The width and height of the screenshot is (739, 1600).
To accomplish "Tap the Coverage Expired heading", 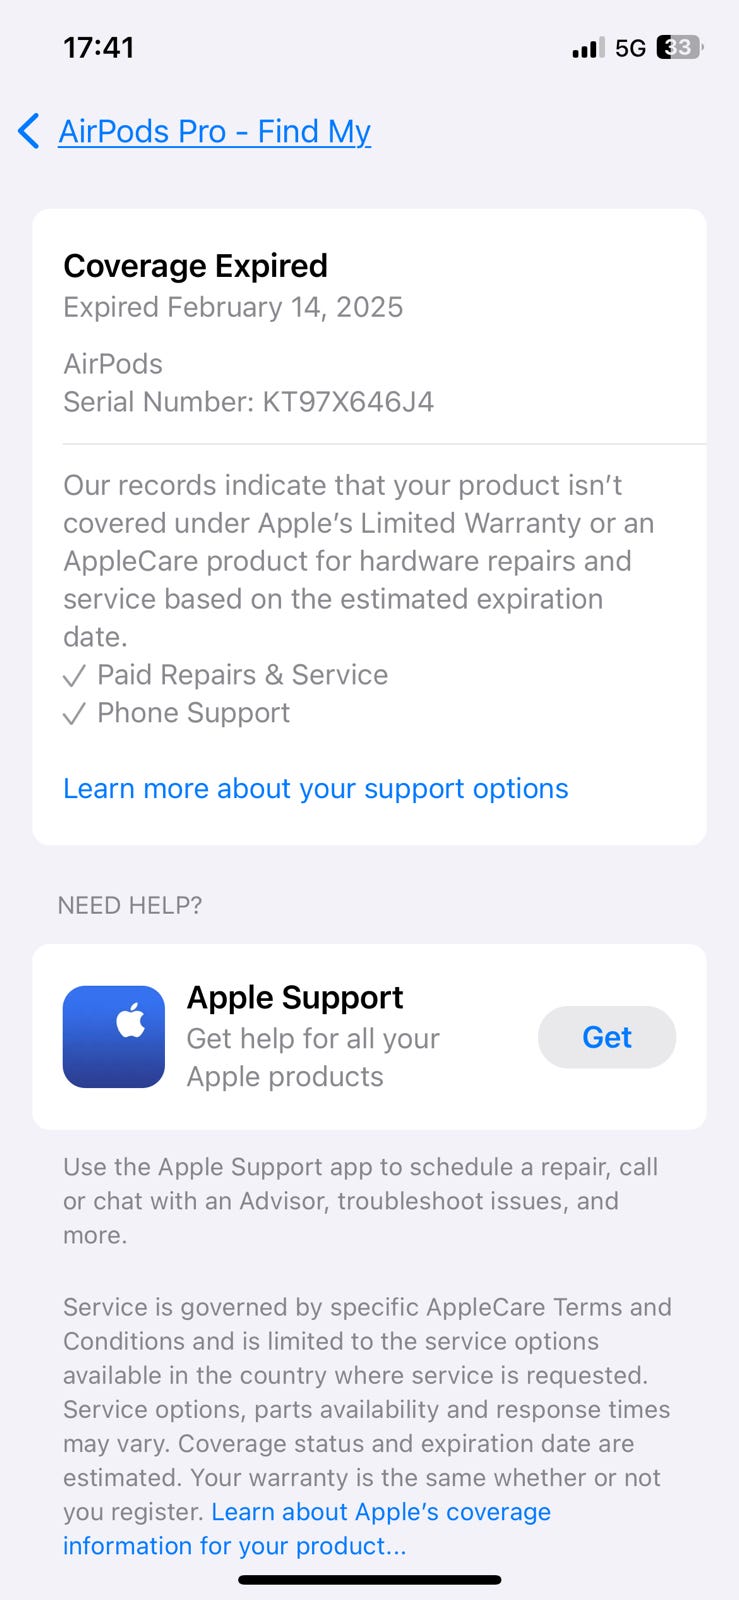I will tap(195, 265).
